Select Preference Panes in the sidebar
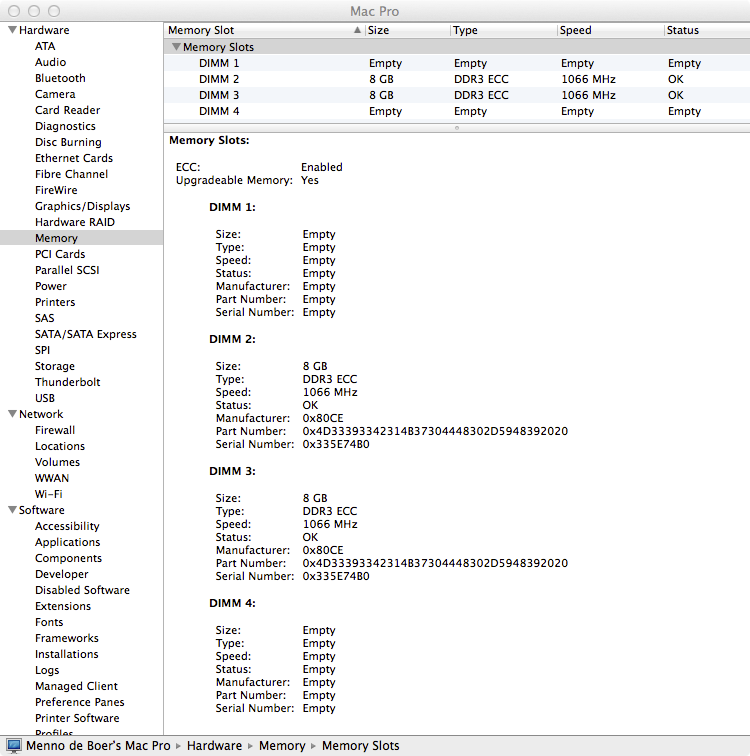750x756 pixels. click(x=80, y=702)
